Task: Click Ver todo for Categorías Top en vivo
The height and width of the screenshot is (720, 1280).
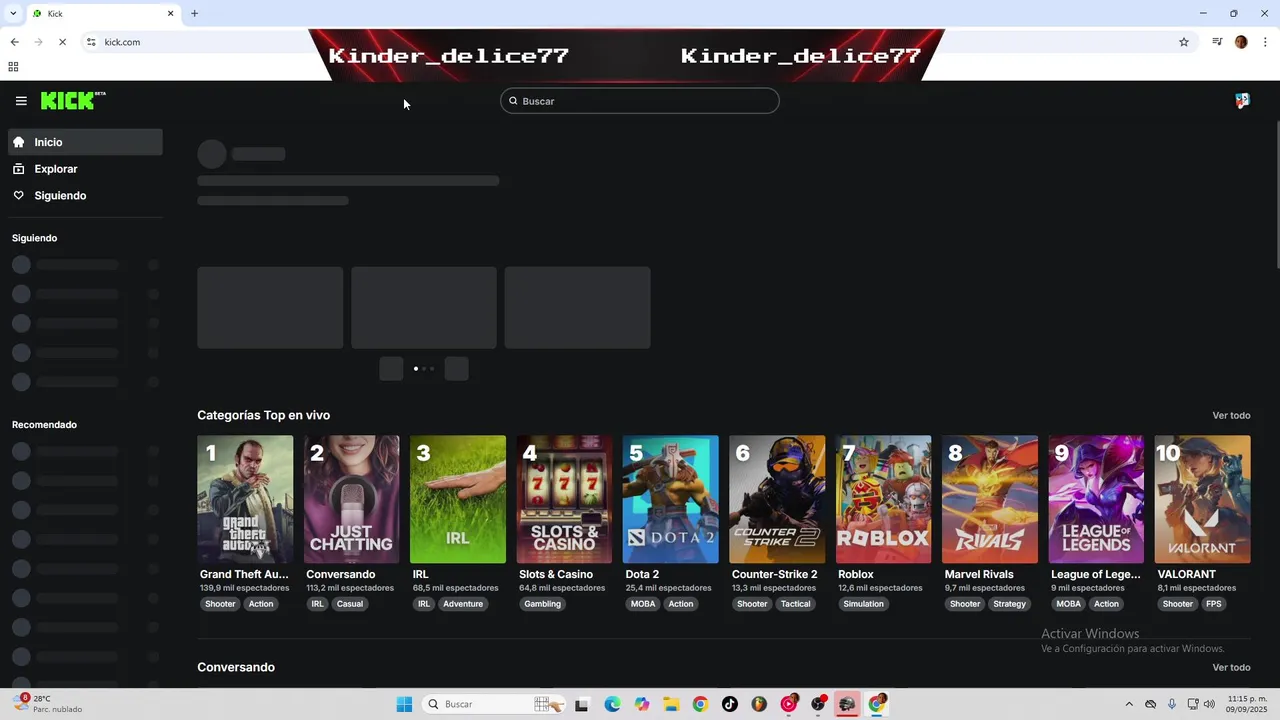Action: coord(1231,415)
